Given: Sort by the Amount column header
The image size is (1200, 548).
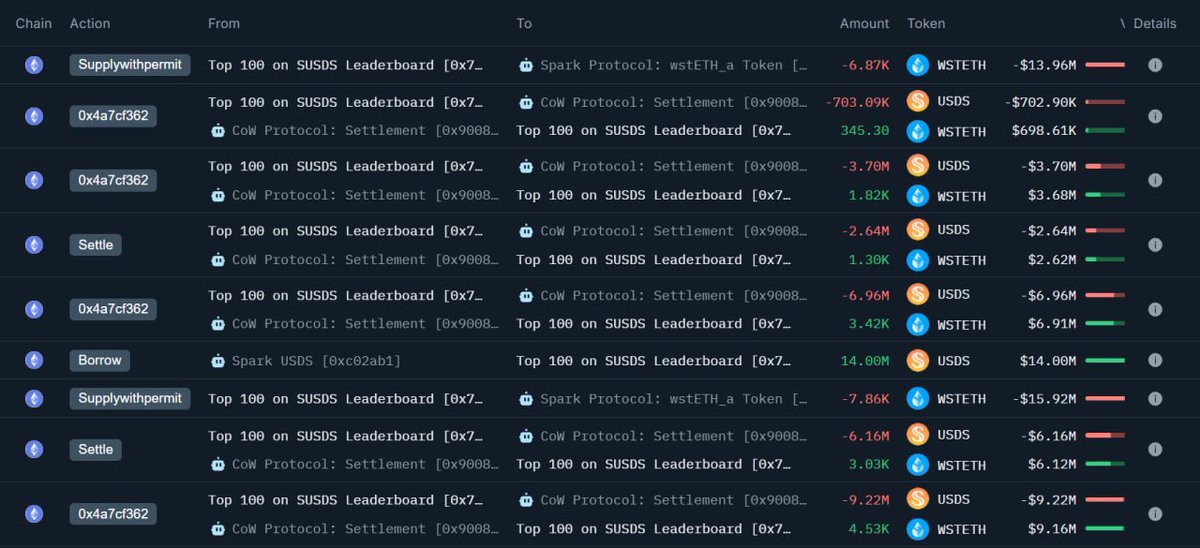Looking at the screenshot, I should (864, 23).
